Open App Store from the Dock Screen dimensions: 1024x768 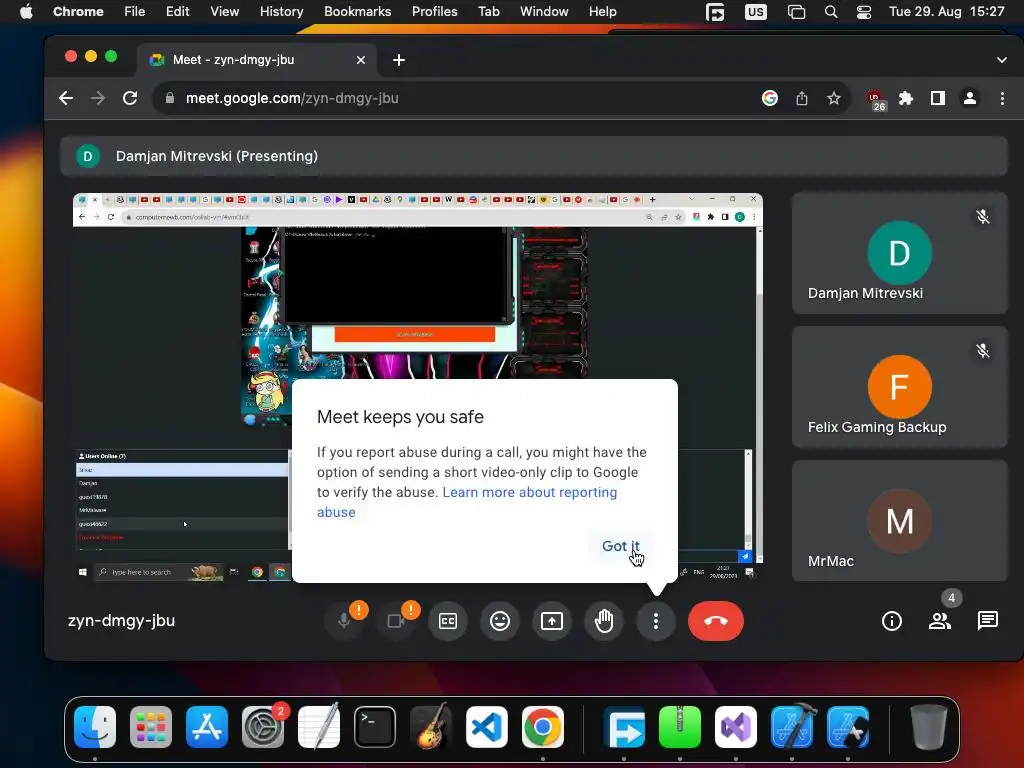click(207, 726)
